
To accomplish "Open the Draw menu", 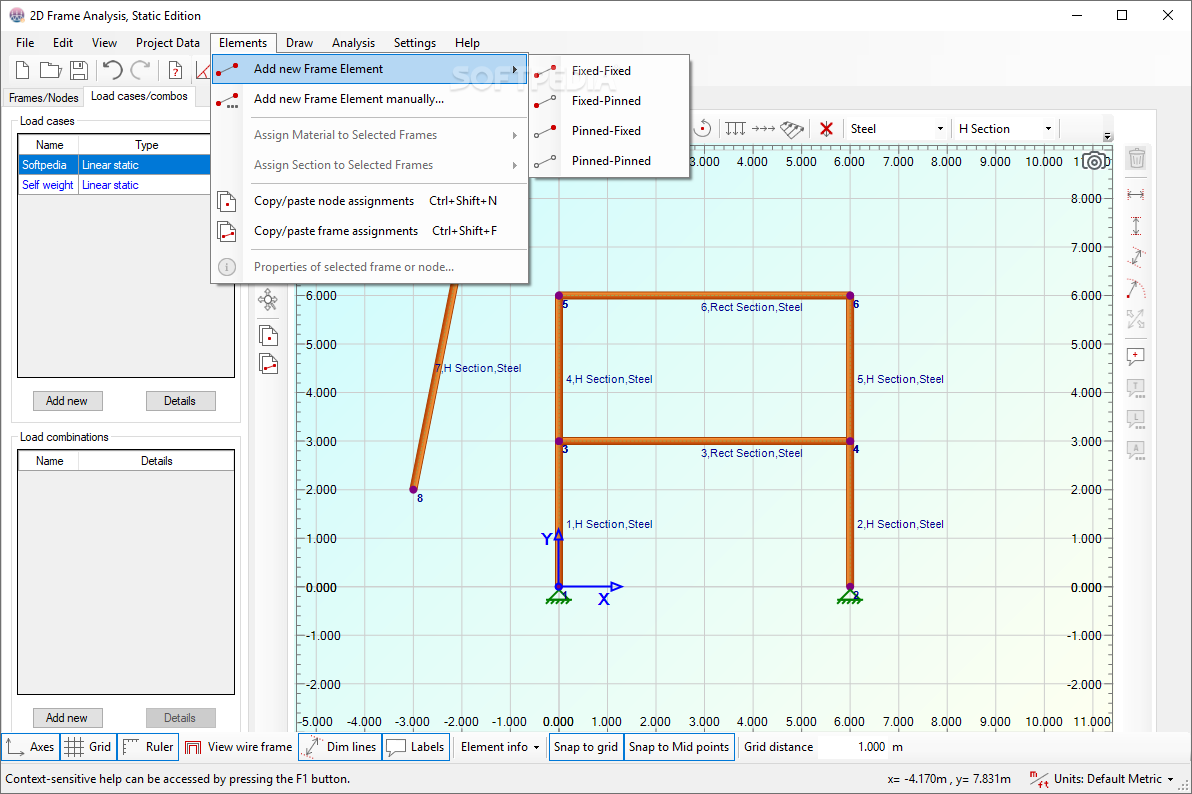I will tap(300, 43).
